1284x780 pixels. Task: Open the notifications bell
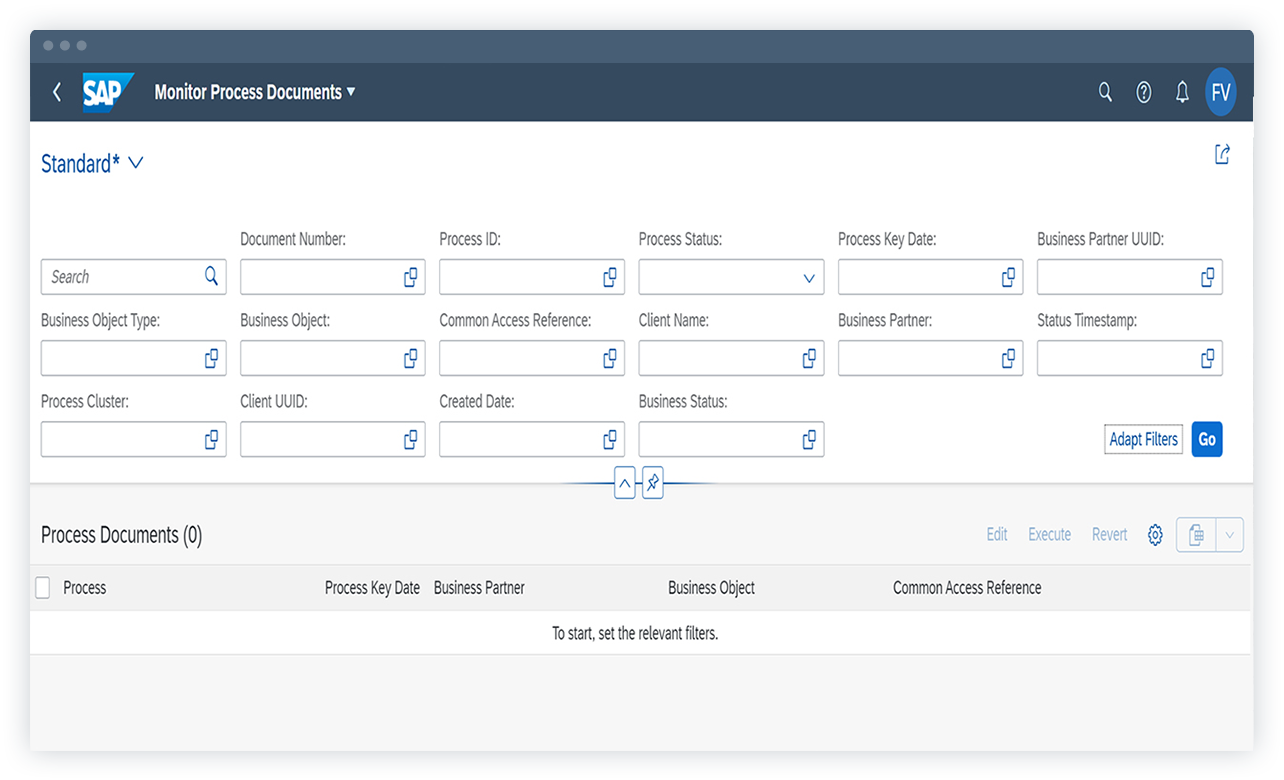(1182, 92)
